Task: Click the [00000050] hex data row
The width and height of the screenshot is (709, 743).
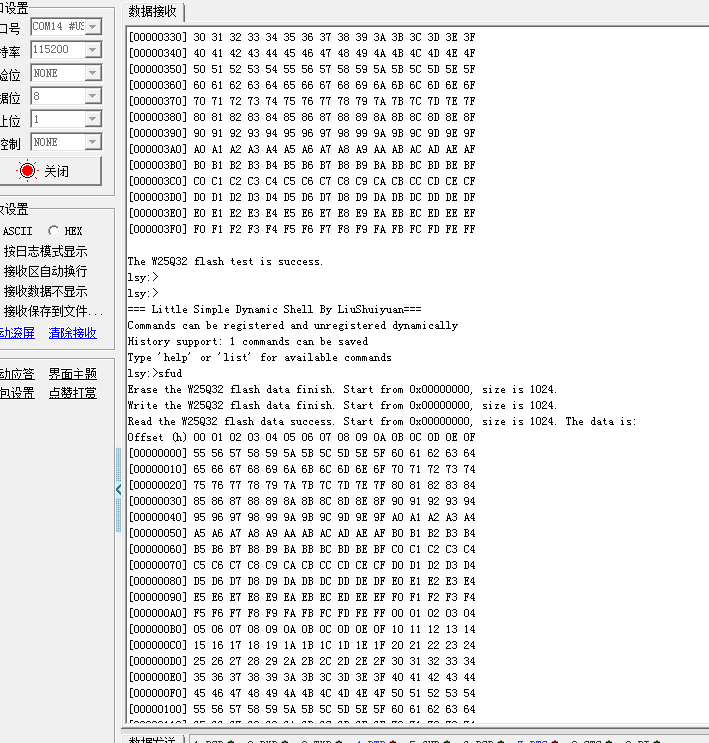Action: 302,533
